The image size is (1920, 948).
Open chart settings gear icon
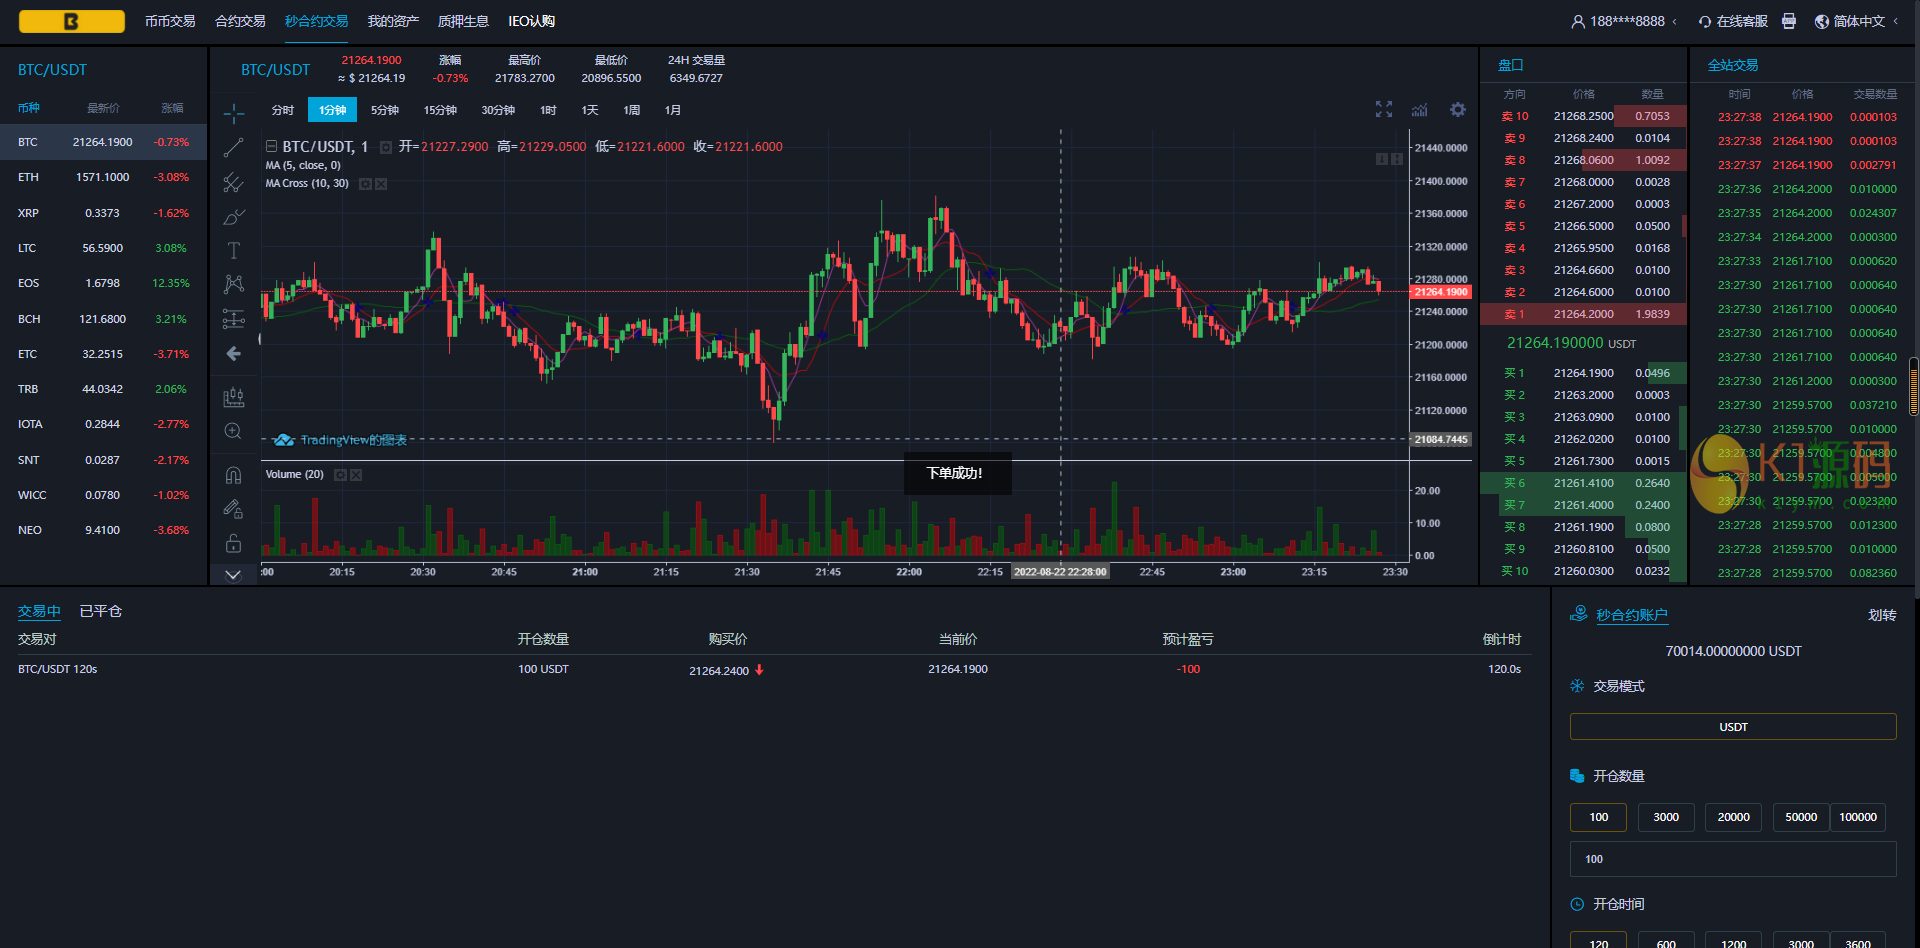(x=1458, y=110)
